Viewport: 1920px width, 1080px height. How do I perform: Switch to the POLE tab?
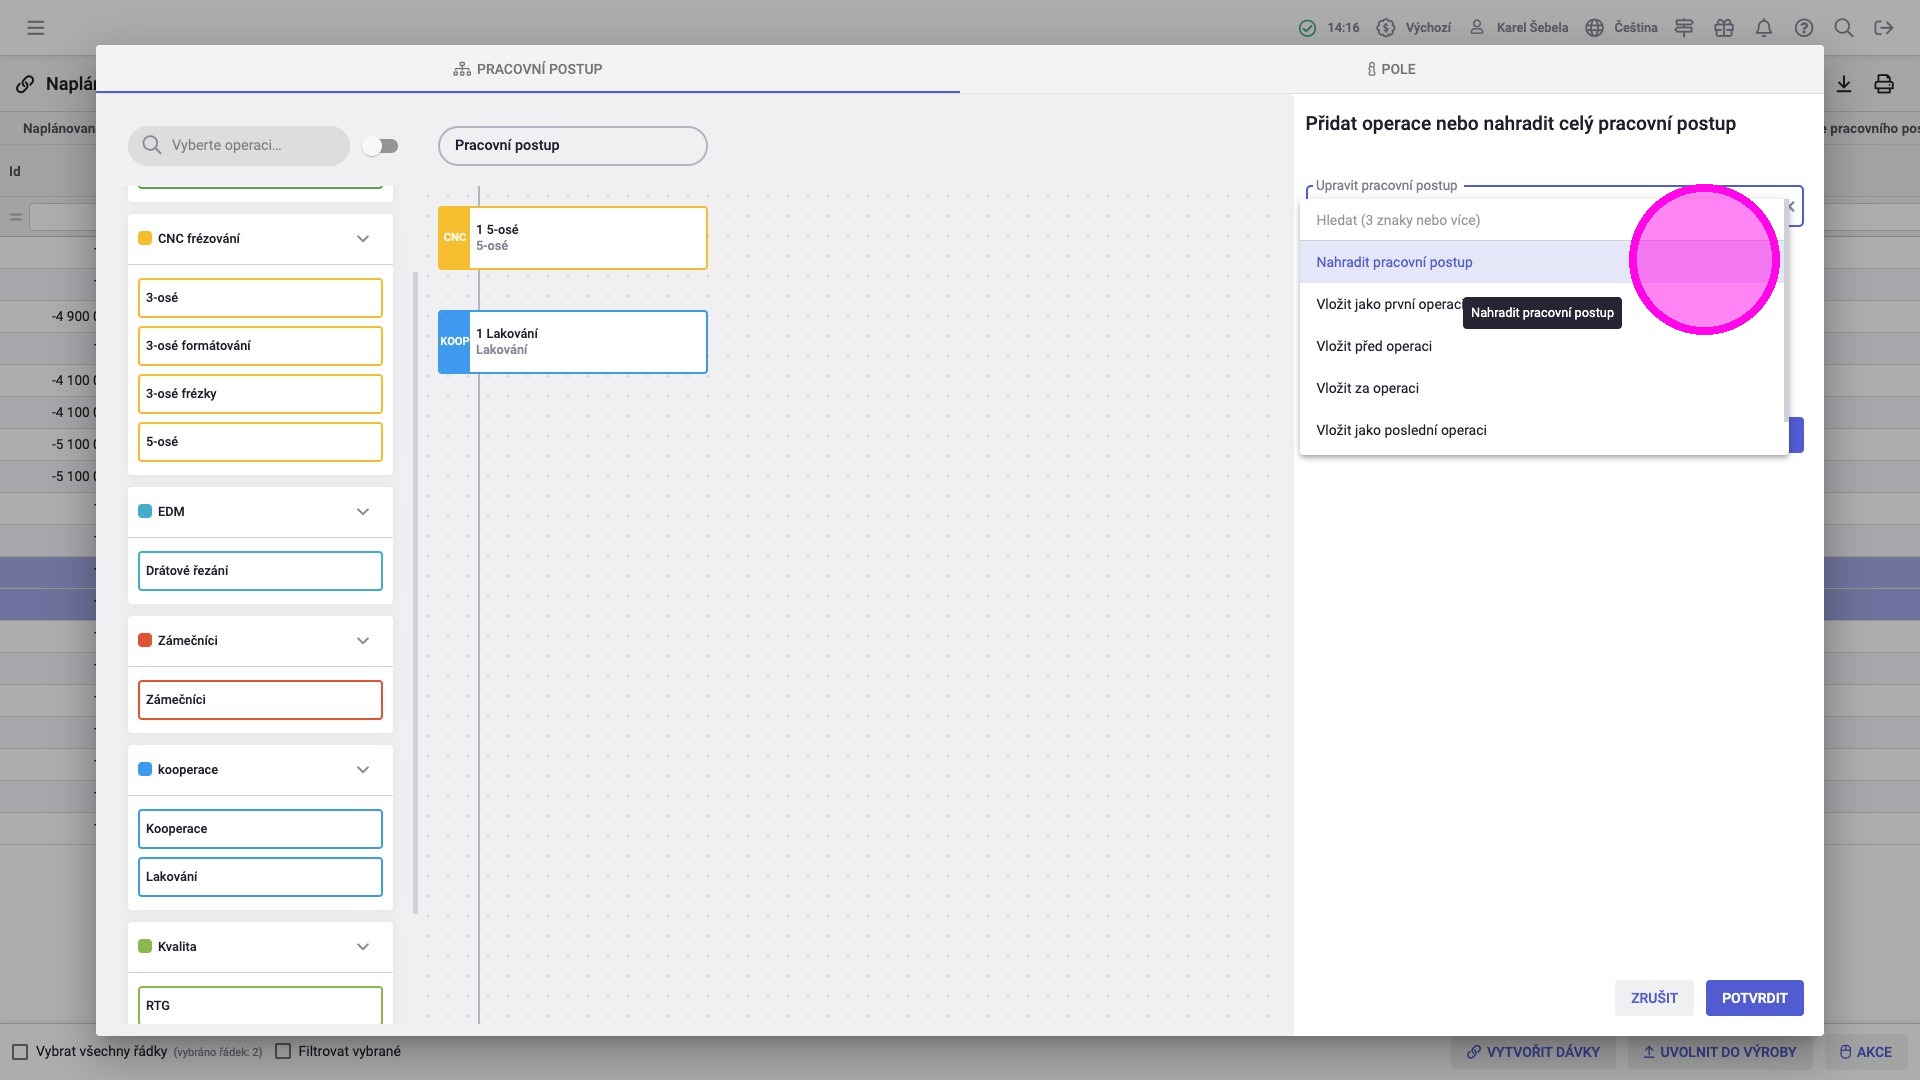point(1391,69)
